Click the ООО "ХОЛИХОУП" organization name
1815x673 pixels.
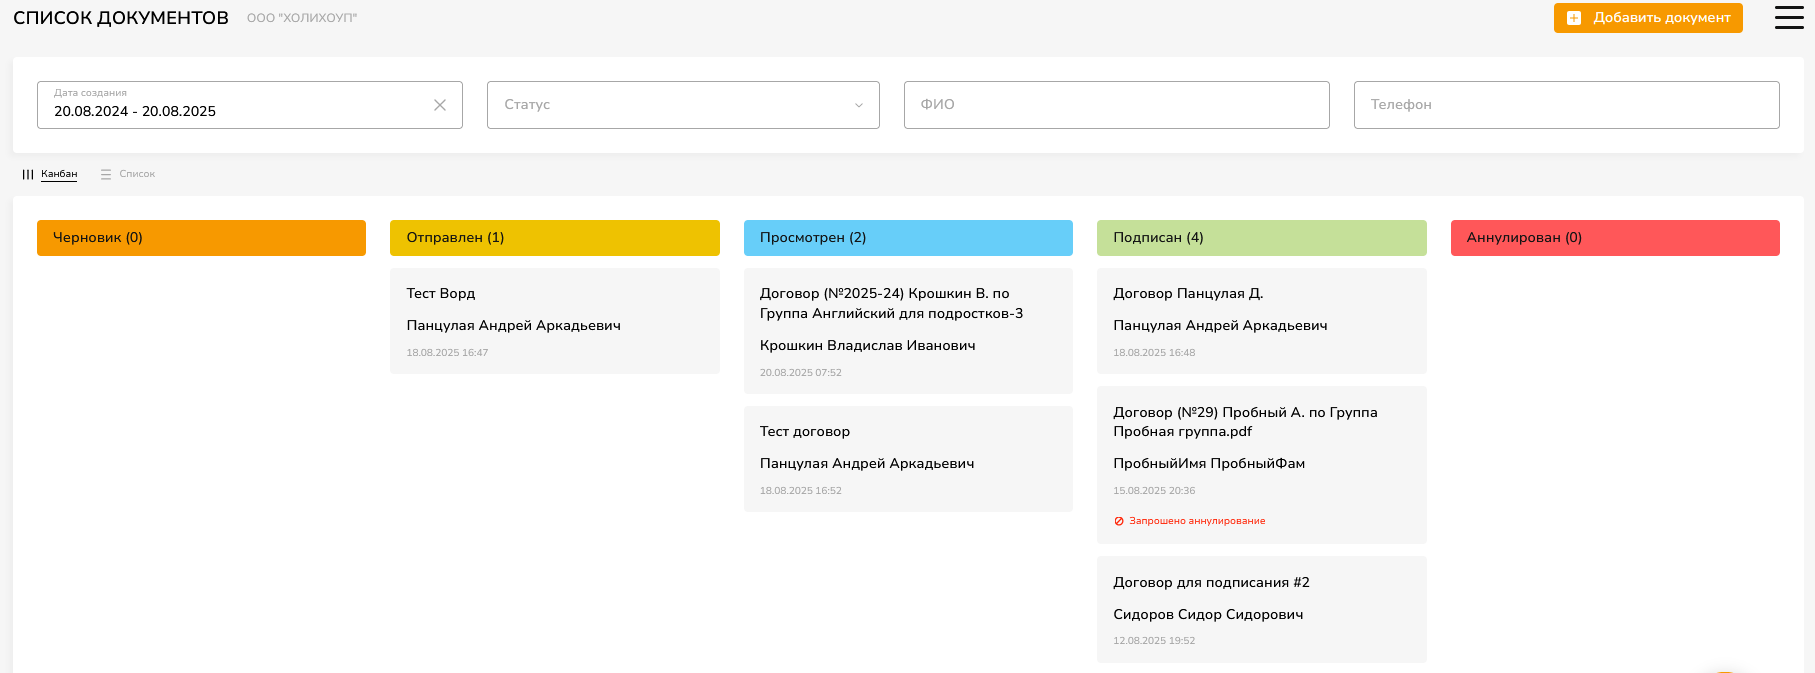302,18
